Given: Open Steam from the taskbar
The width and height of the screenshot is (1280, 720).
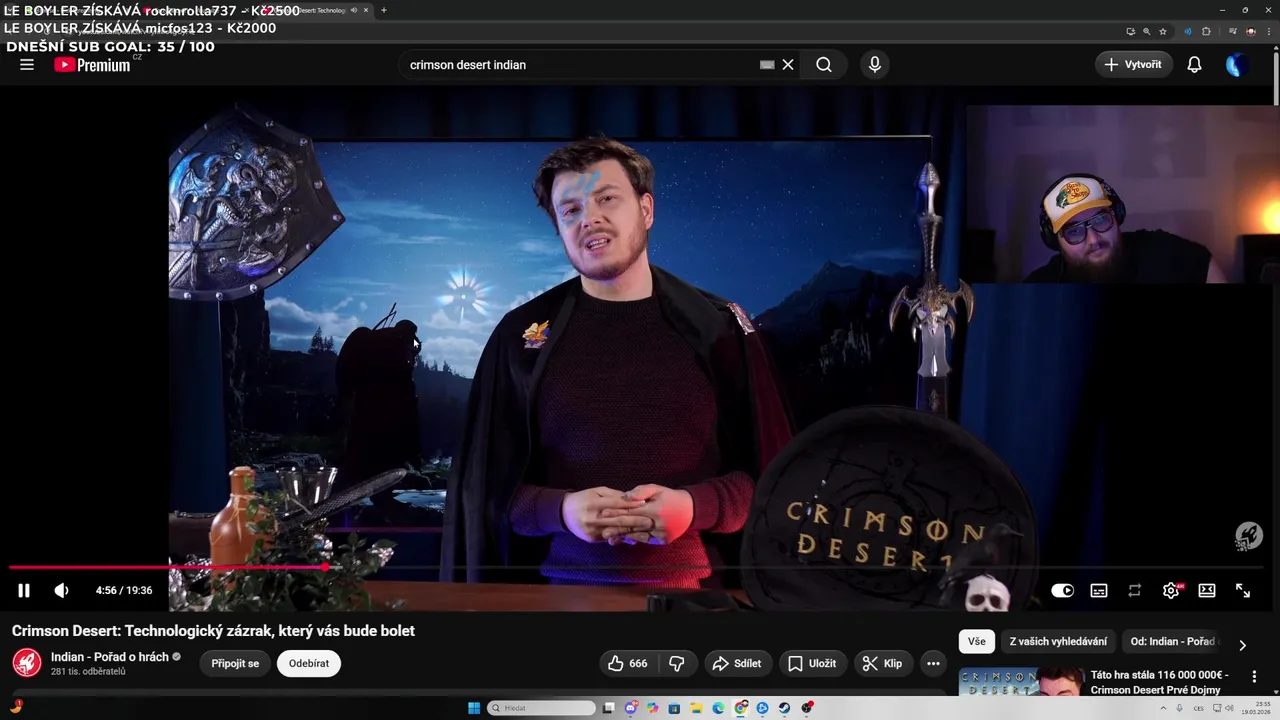Looking at the screenshot, I should (x=785, y=708).
